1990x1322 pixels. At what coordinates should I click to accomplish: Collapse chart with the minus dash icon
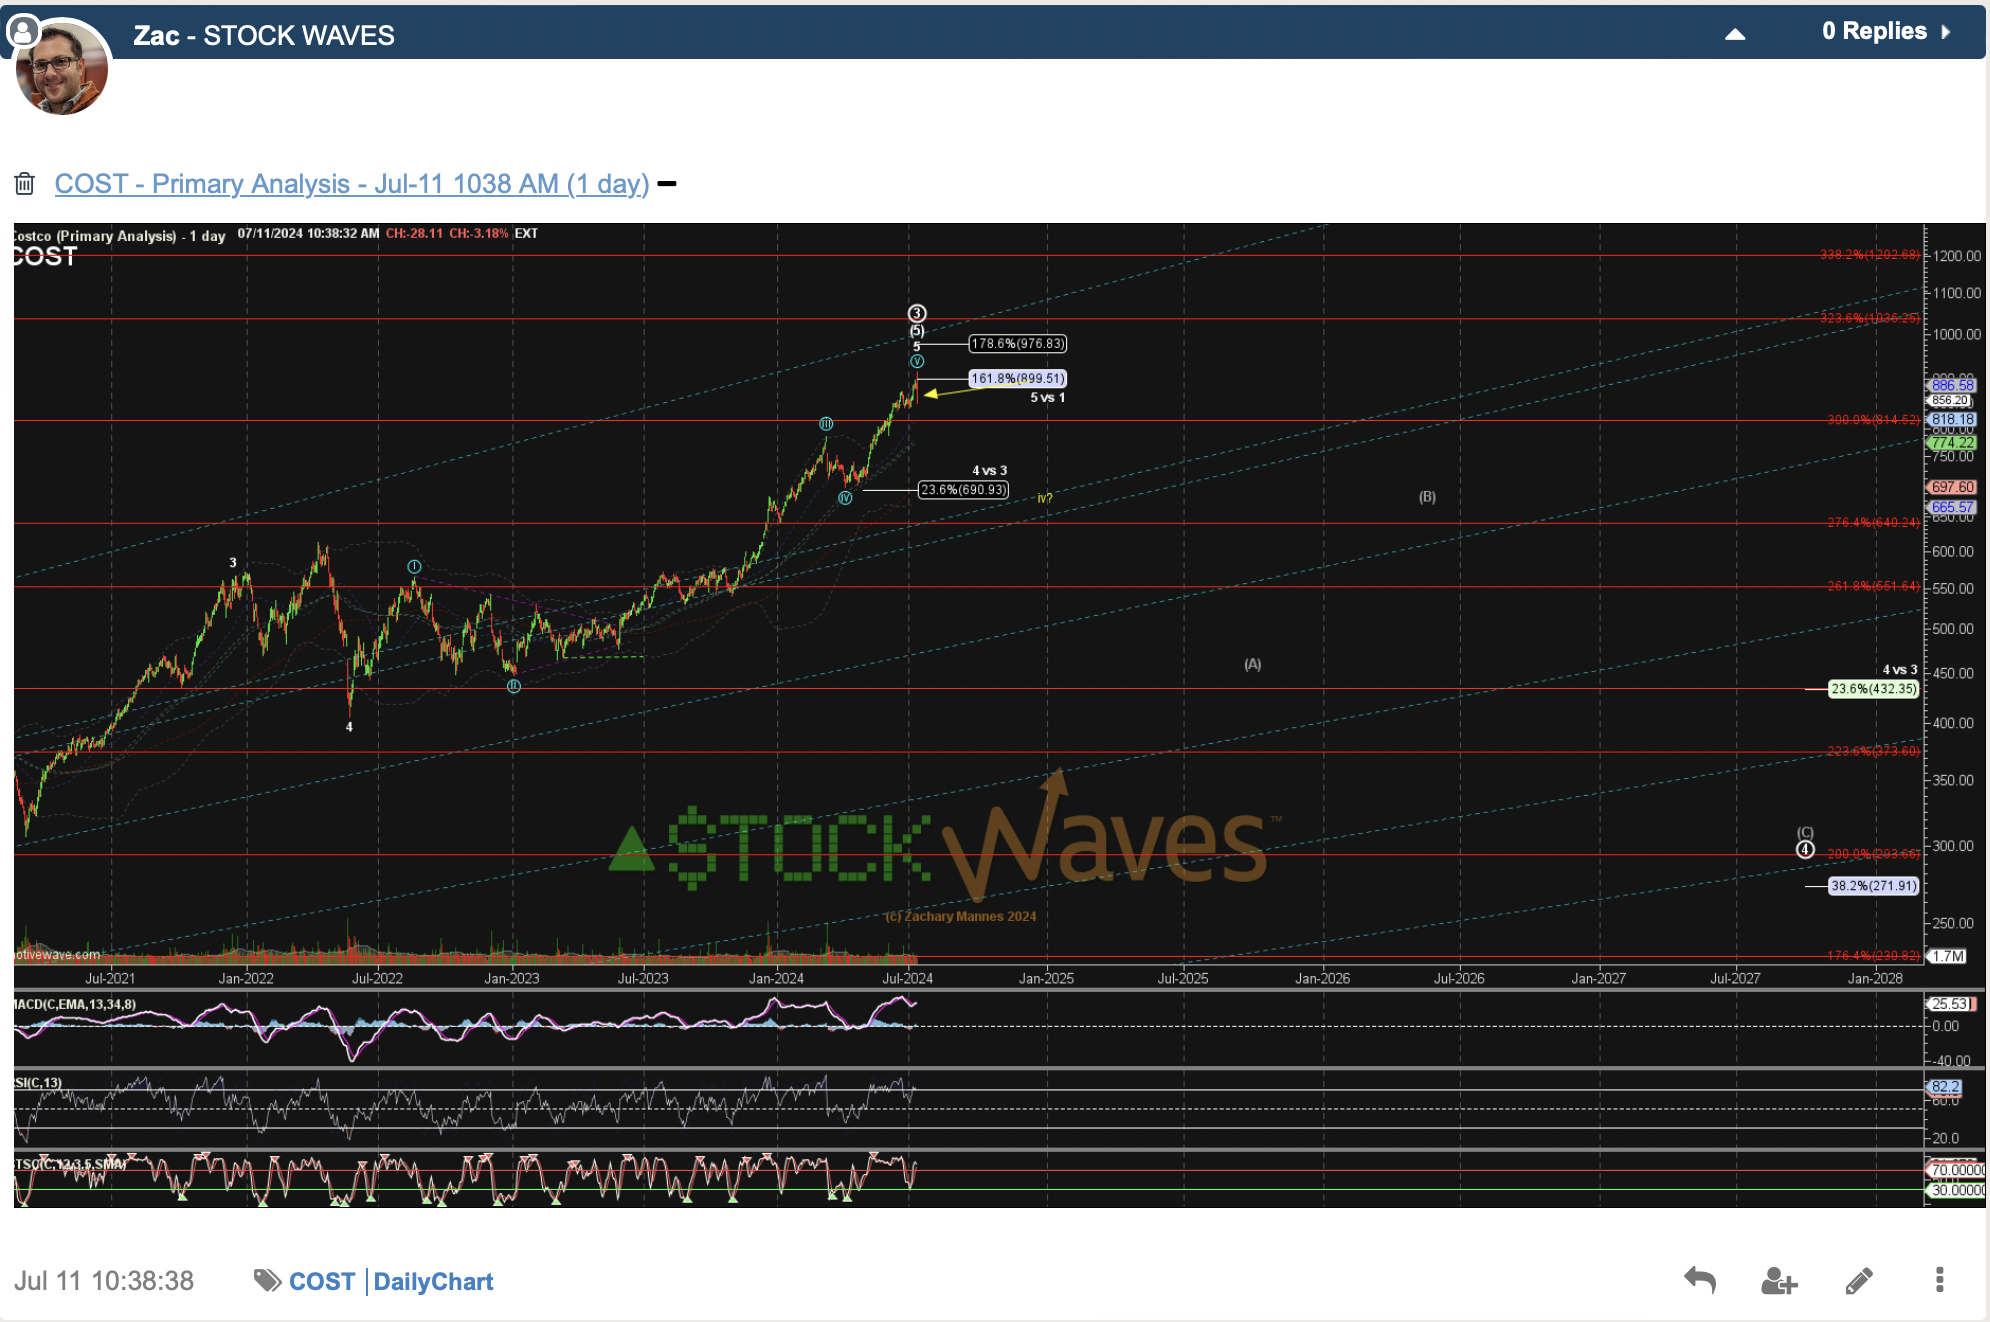tap(667, 184)
